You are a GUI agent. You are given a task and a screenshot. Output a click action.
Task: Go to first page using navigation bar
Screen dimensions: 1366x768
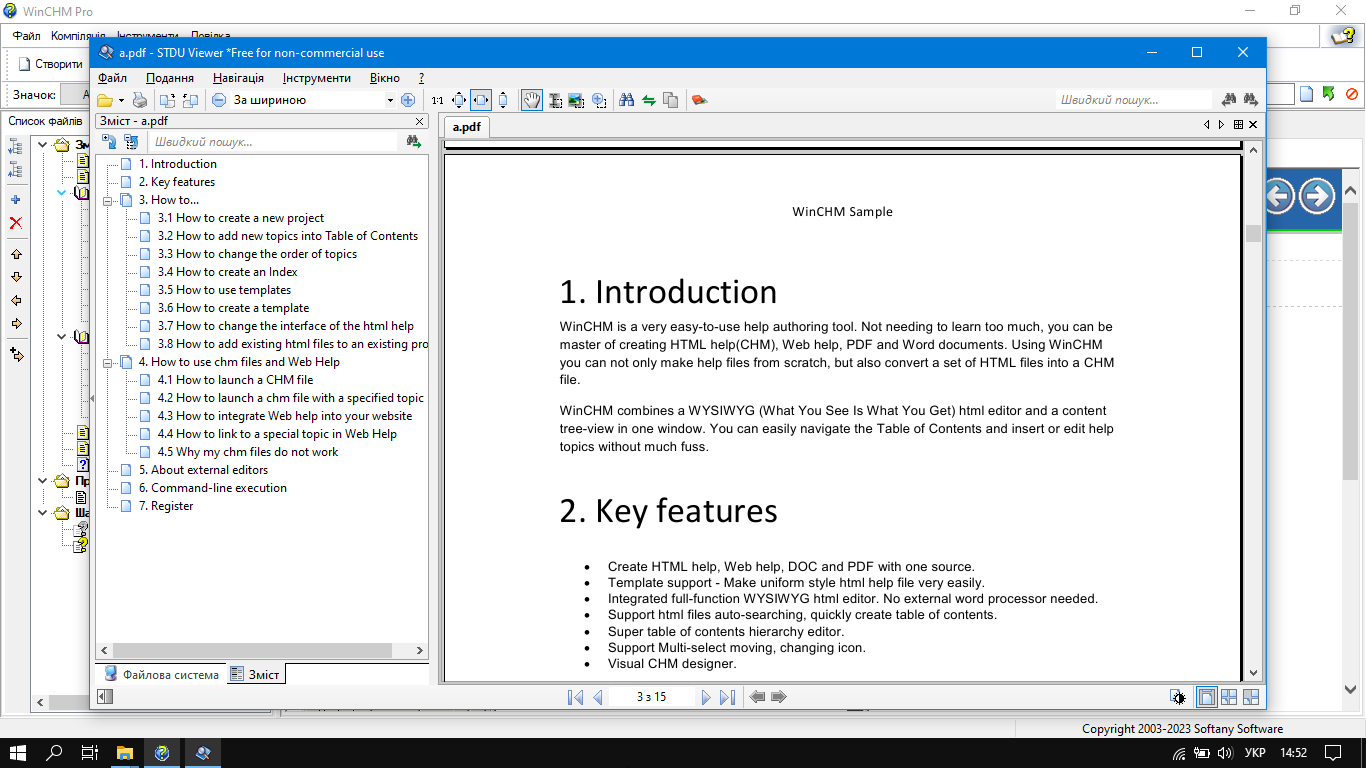[575, 697]
